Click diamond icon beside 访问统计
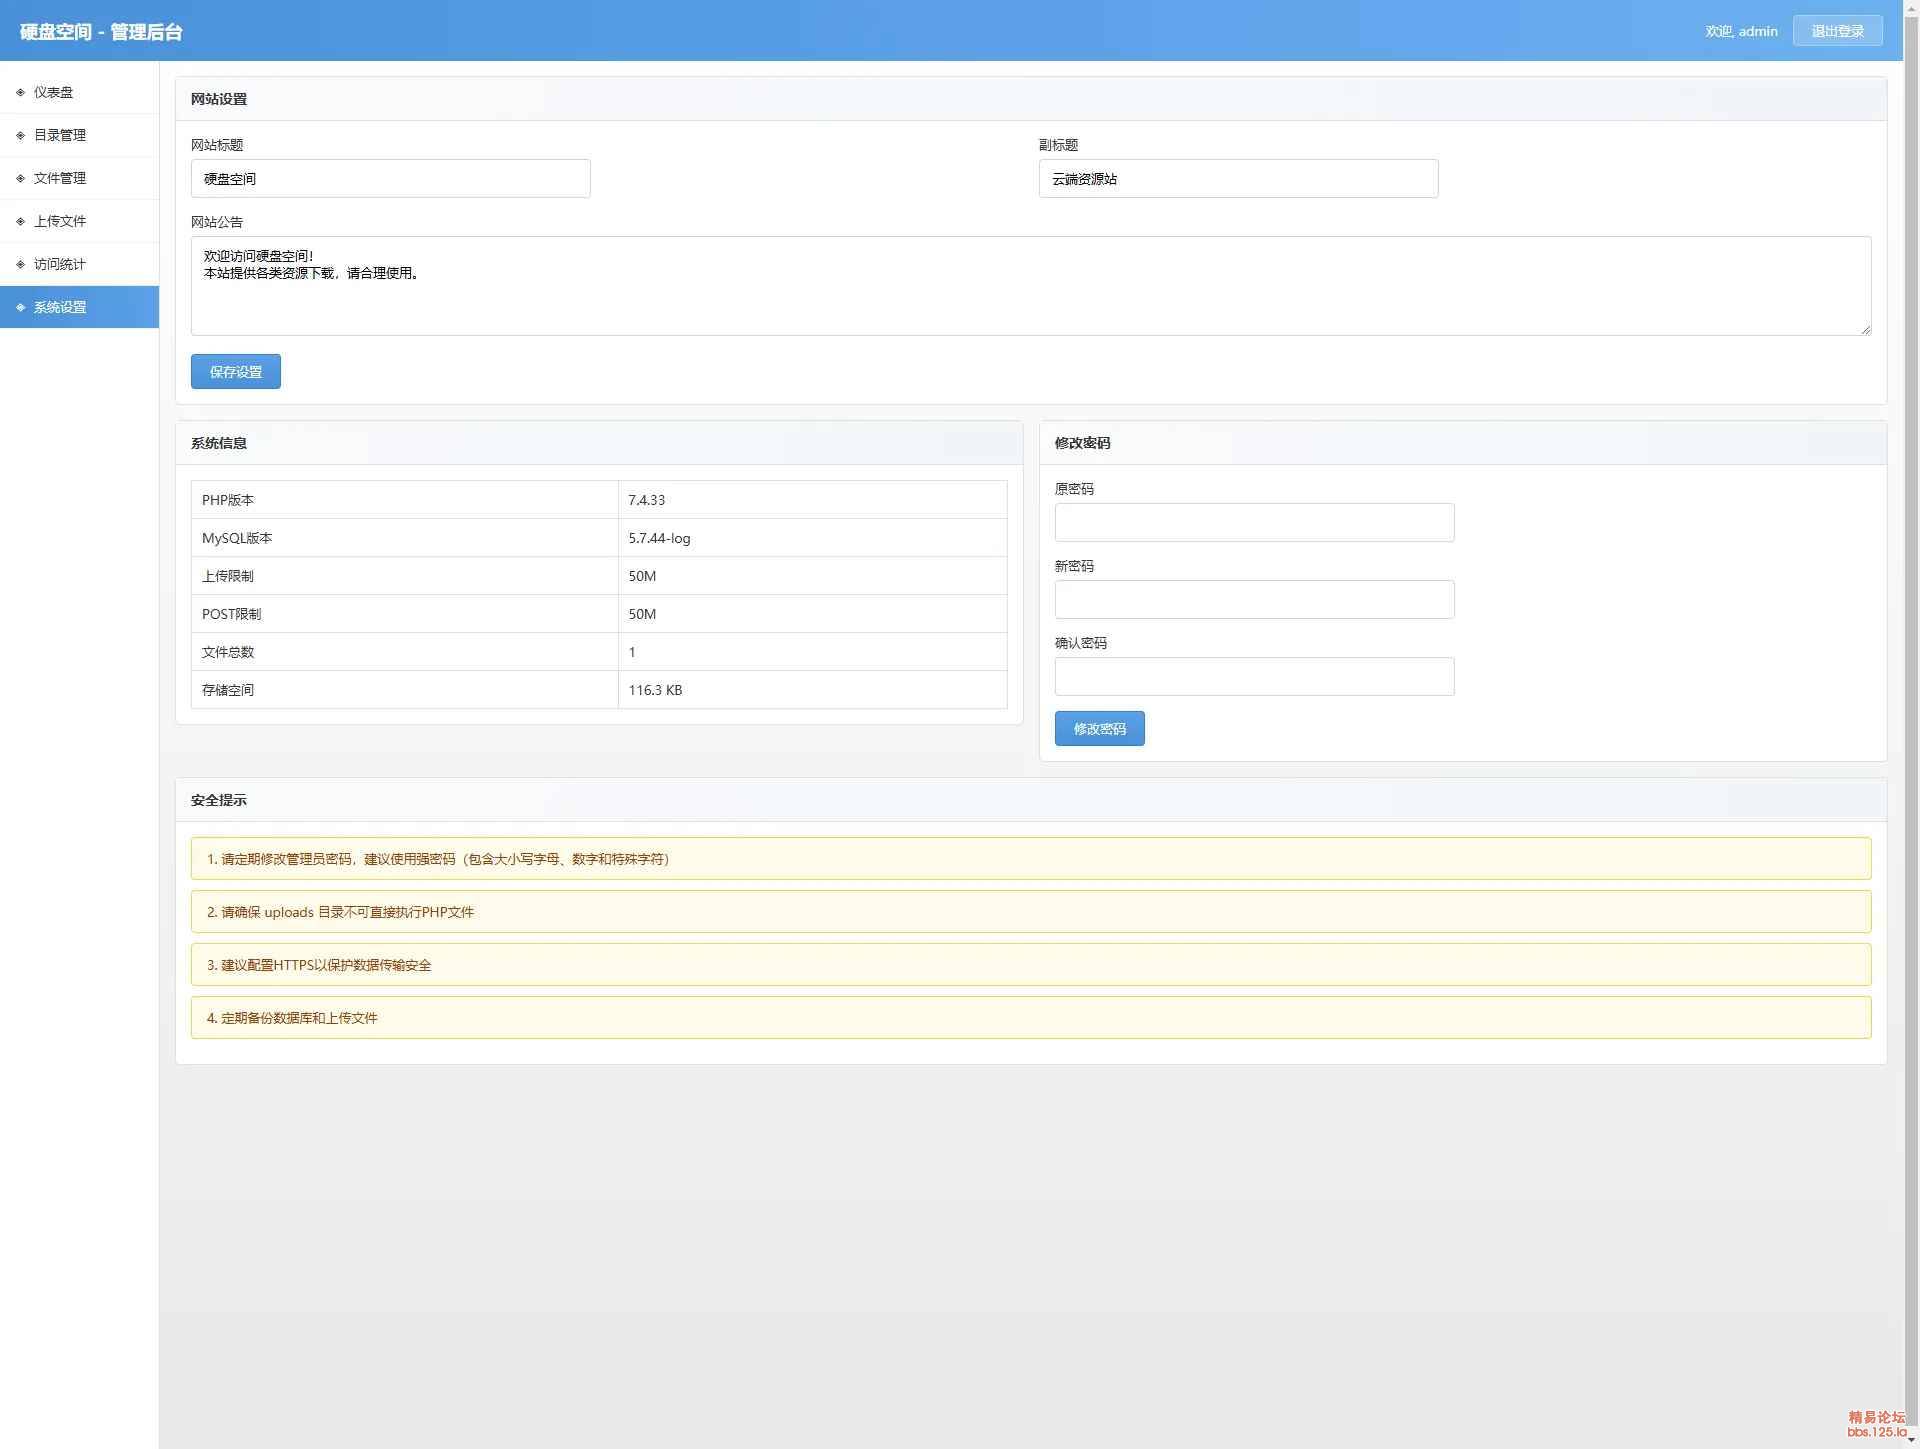The width and height of the screenshot is (1920, 1449). [20, 264]
